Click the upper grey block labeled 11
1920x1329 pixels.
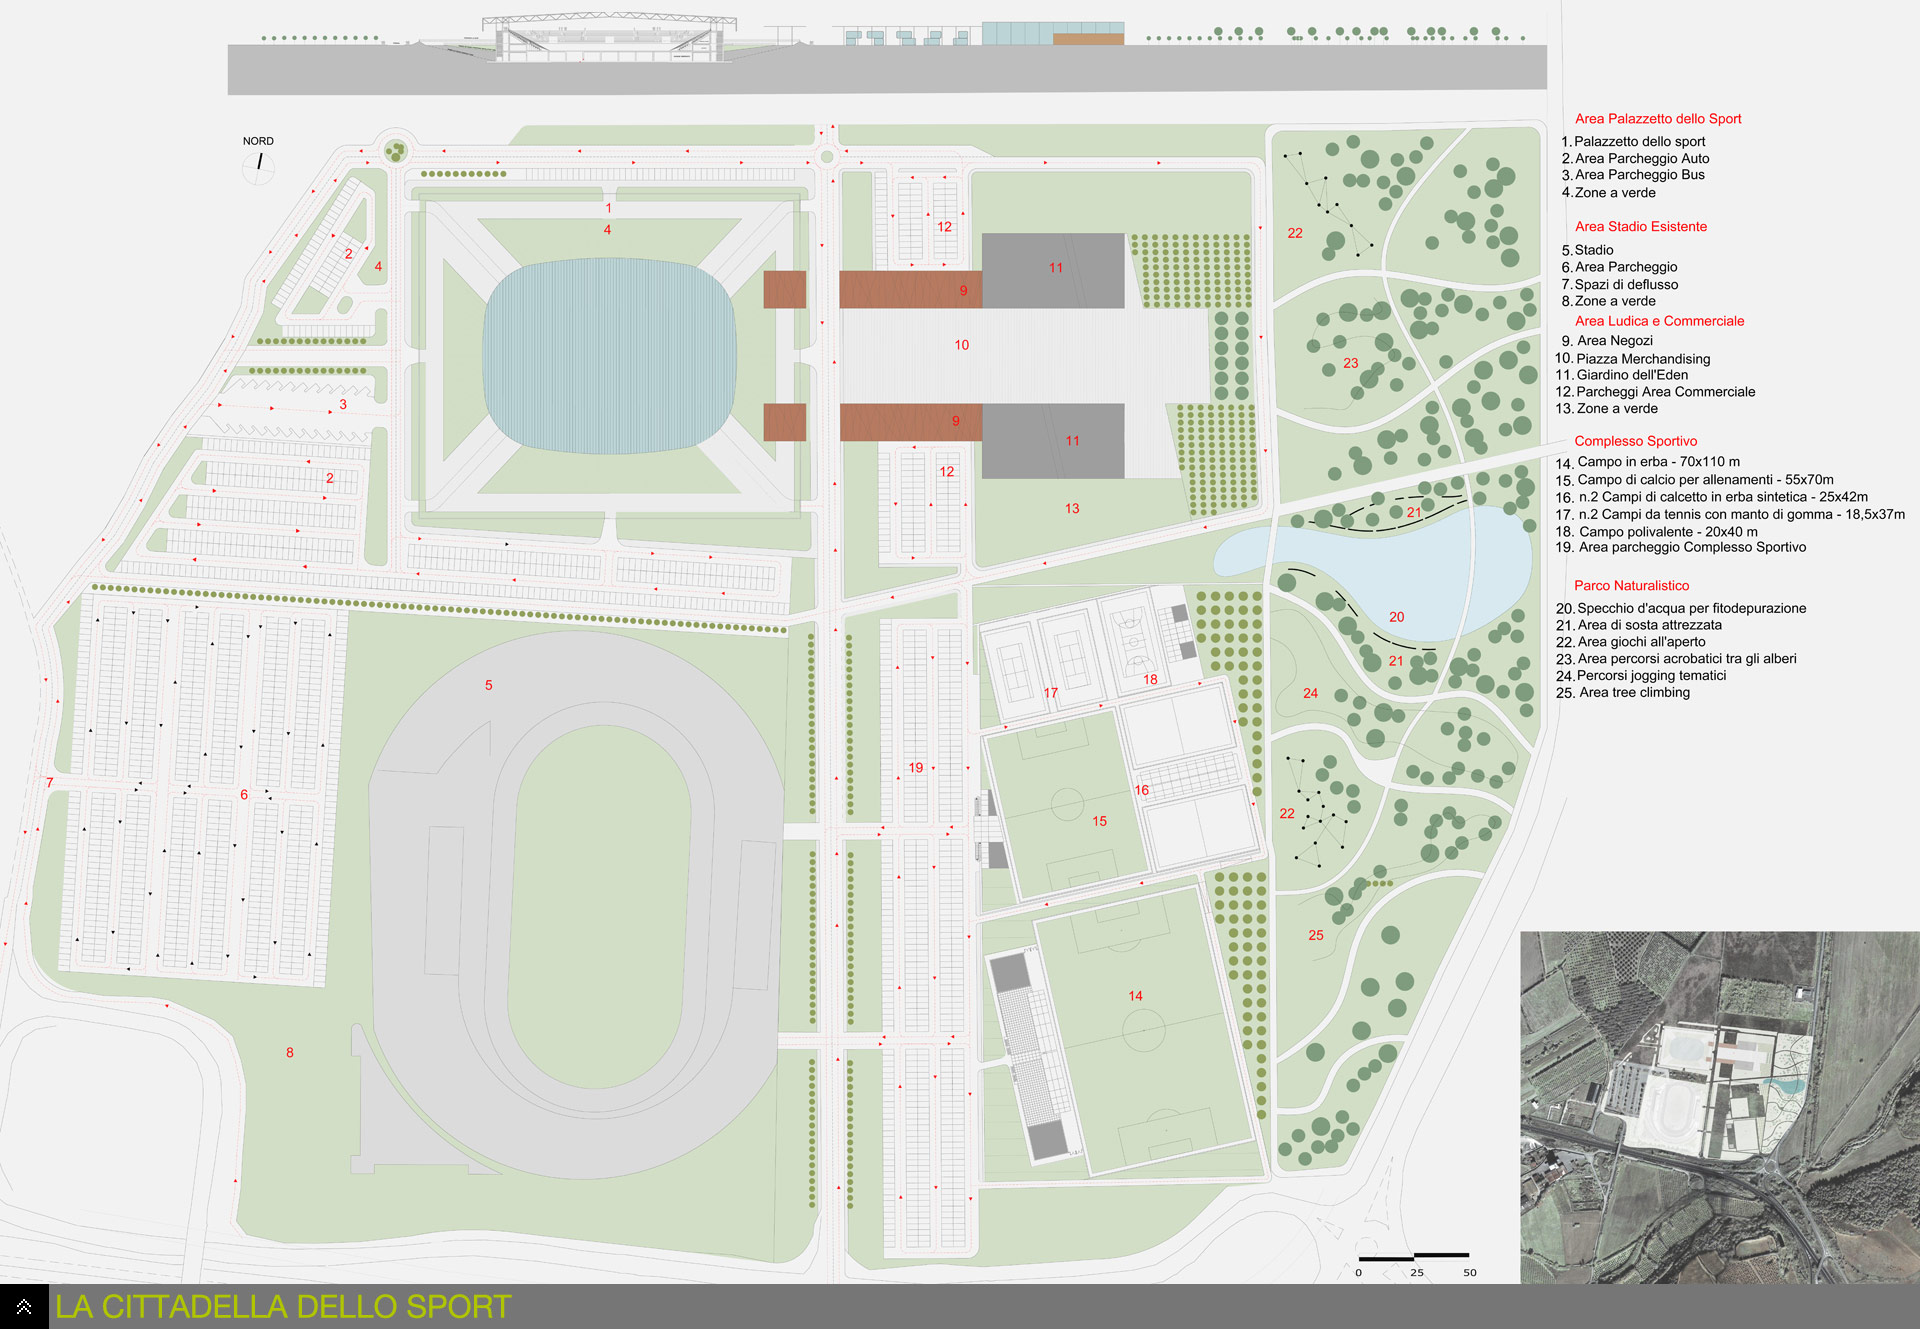pyautogui.click(x=1053, y=270)
